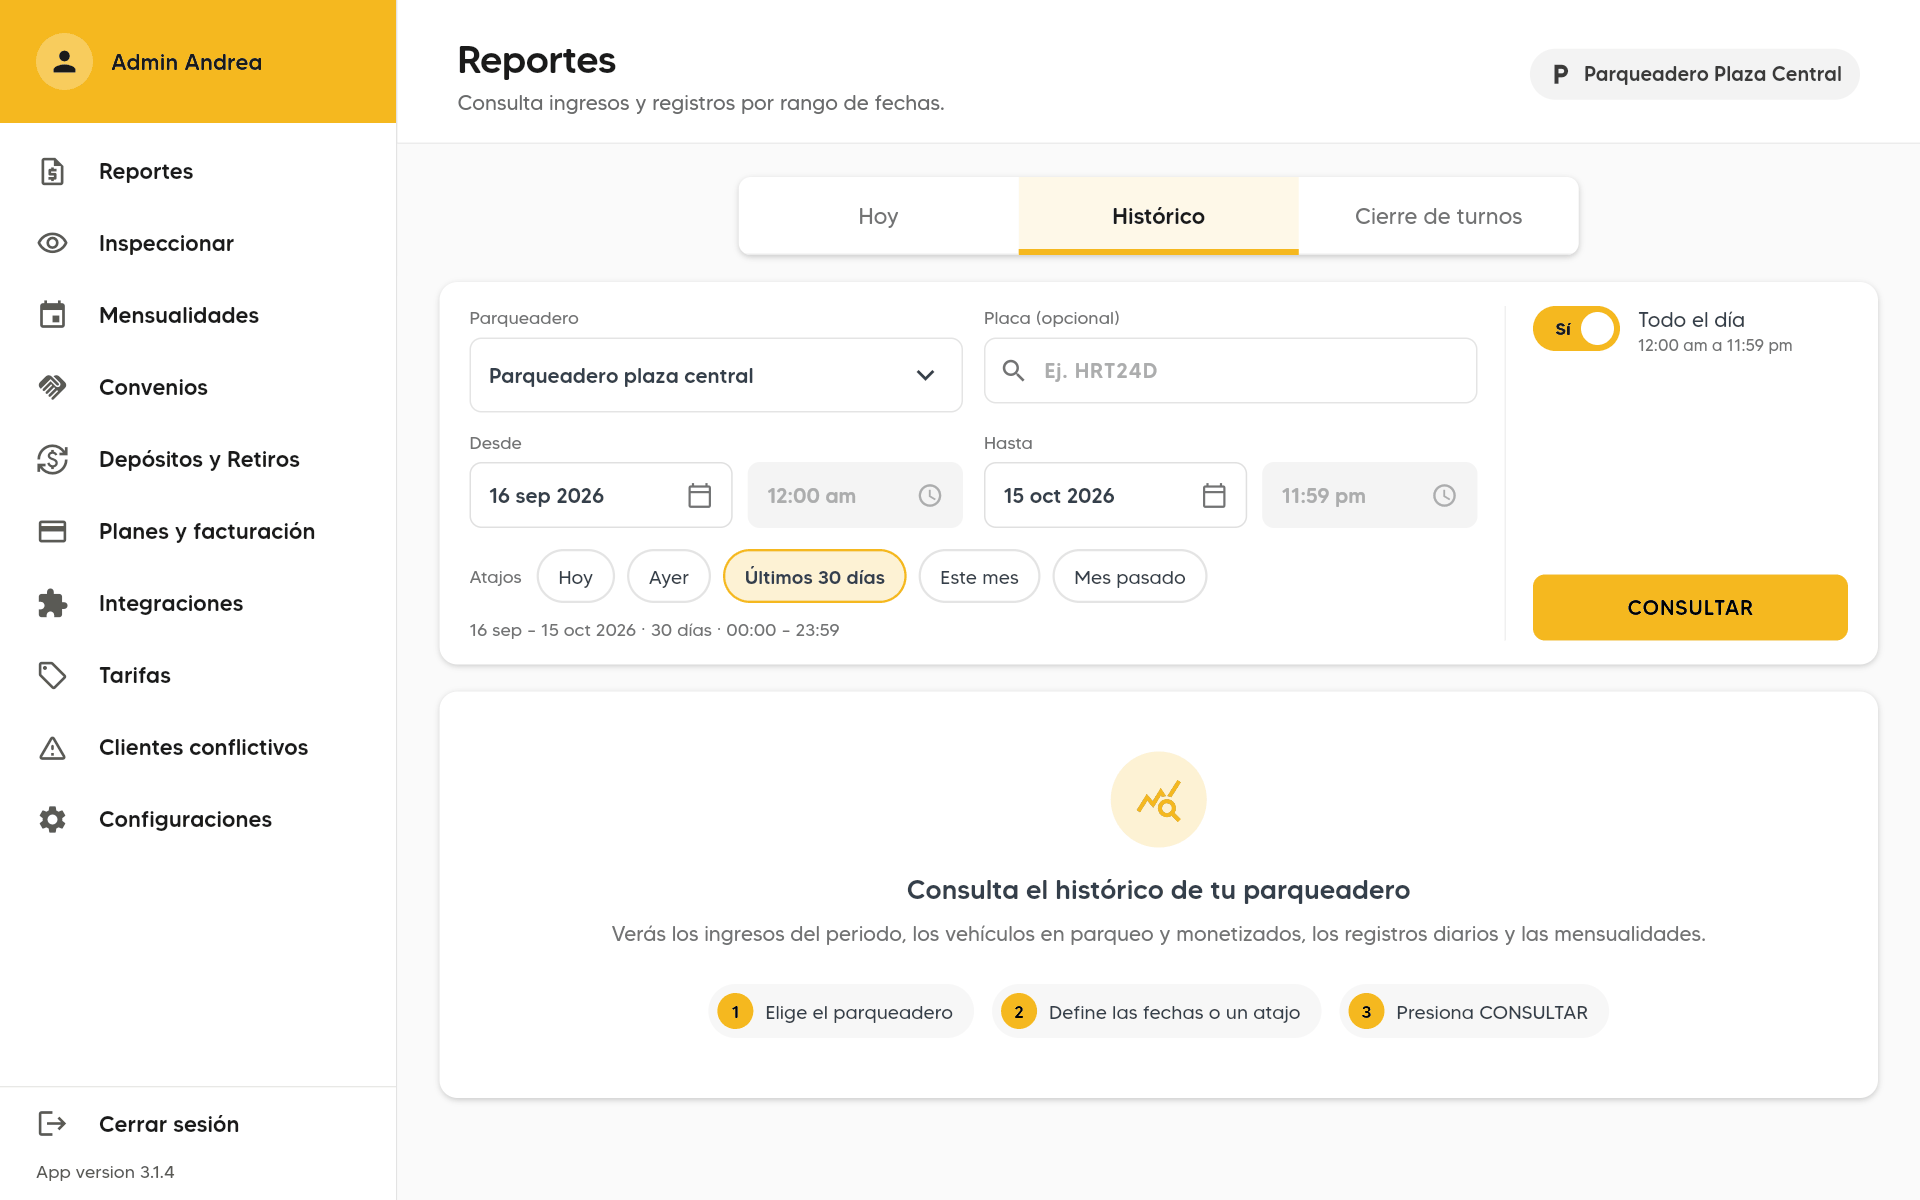Click the 16 sep 2026 date field
The image size is (1920, 1200).
pyautogui.click(x=600, y=495)
